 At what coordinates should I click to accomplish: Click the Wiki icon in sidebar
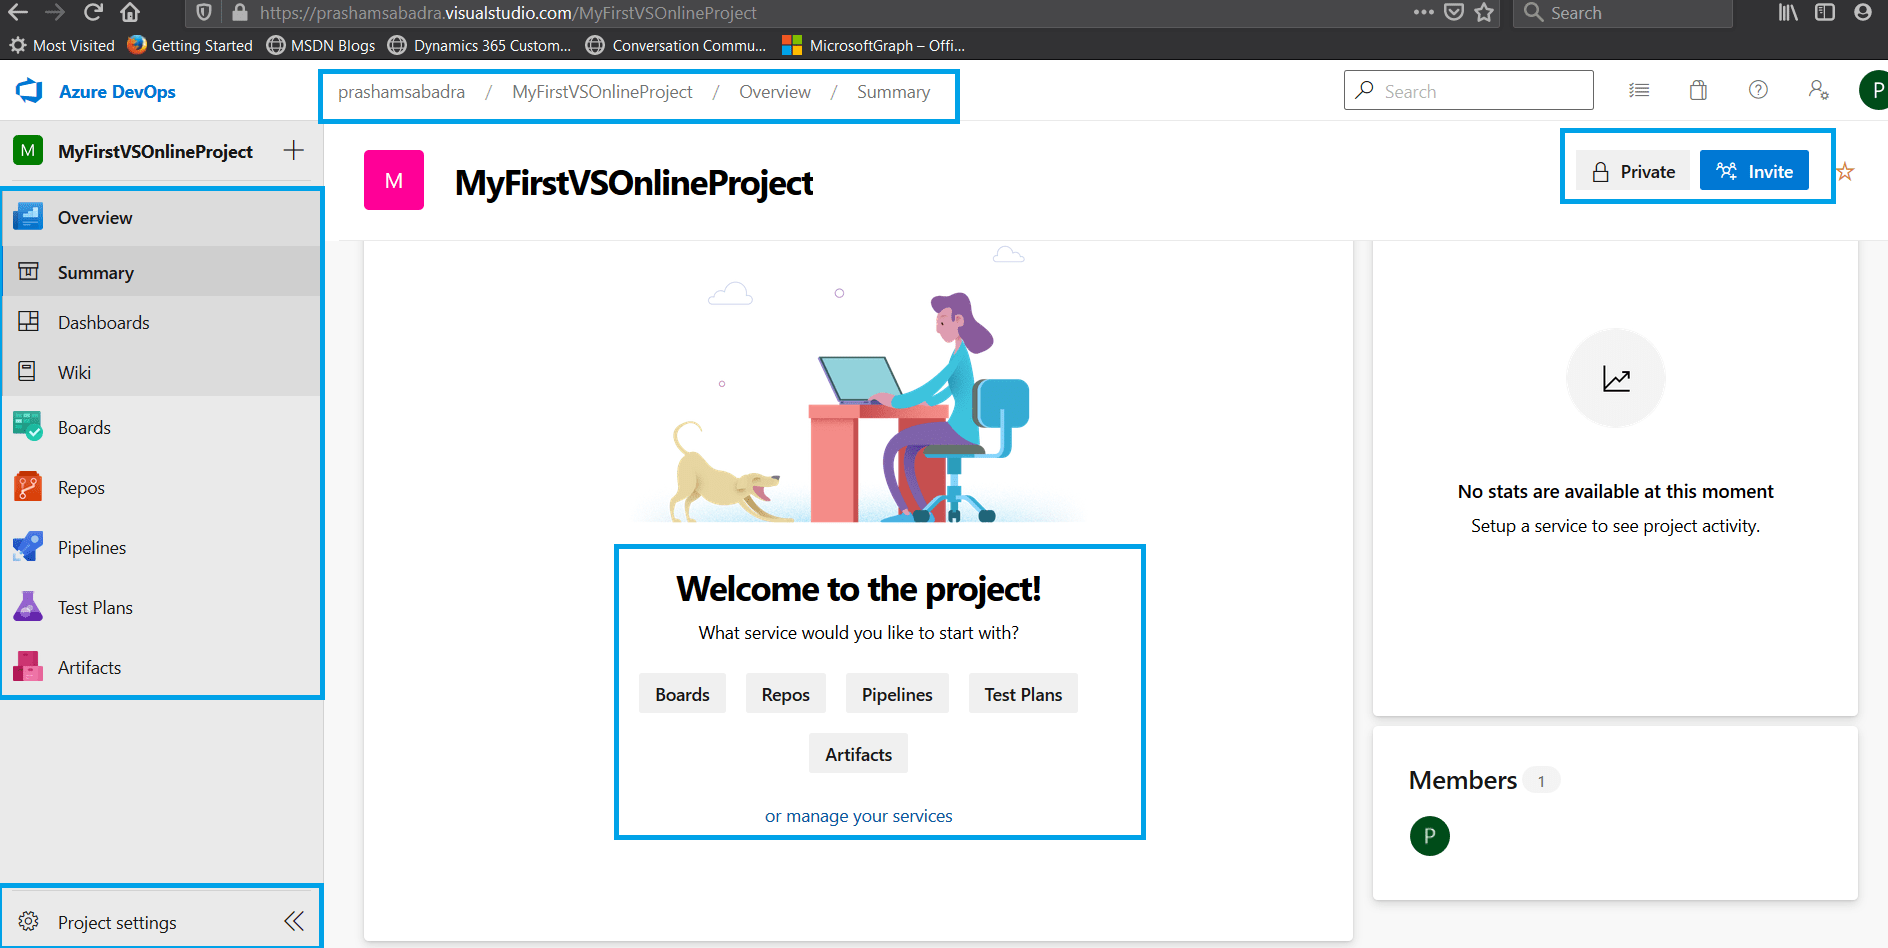point(29,372)
